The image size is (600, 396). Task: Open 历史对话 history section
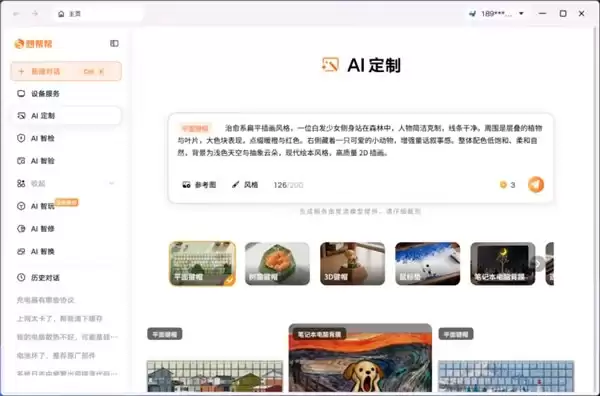point(45,278)
